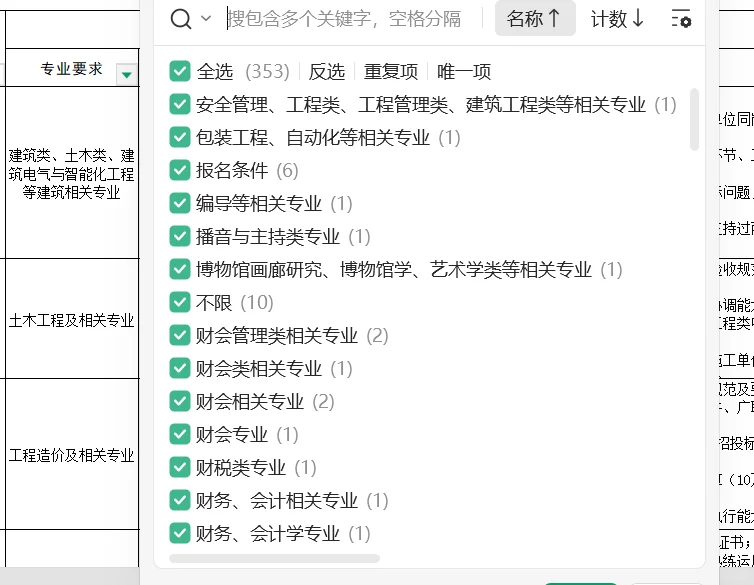Toggle the 财会相关专业 checkbox
Viewport: 754px width, 585px height.
180,401
